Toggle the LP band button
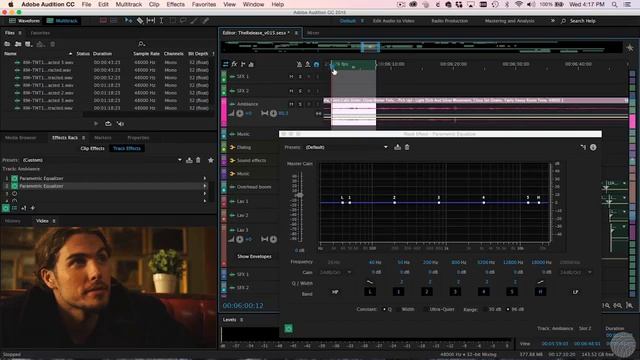This screenshot has width=640, height=360. [576, 292]
